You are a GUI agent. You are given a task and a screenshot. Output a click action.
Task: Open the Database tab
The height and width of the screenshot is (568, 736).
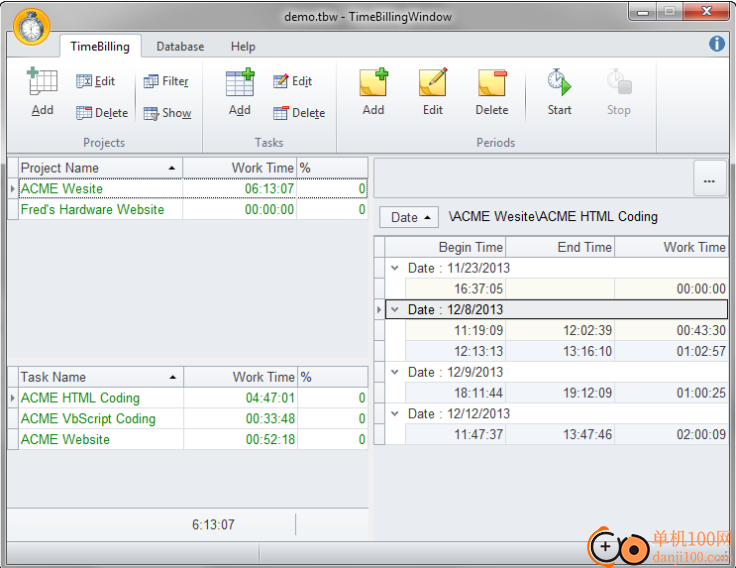[180, 46]
